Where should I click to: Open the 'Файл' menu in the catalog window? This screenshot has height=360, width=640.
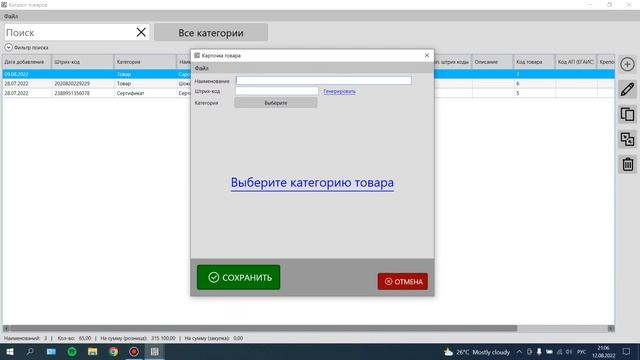(11, 16)
